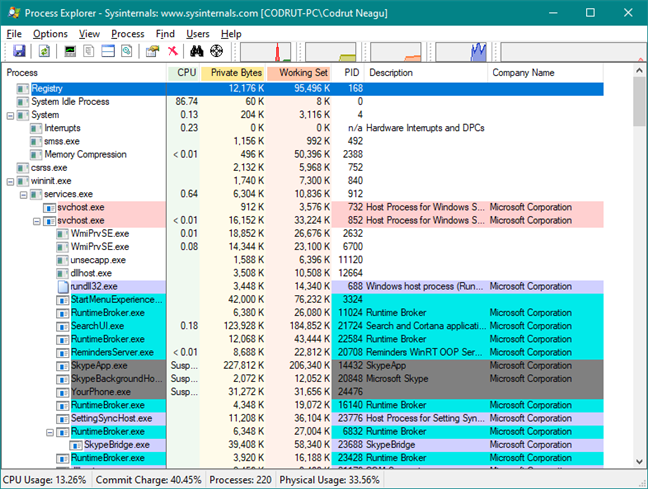
Task: Click the rundll32.exe blank page icon
Action: tap(63, 286)
